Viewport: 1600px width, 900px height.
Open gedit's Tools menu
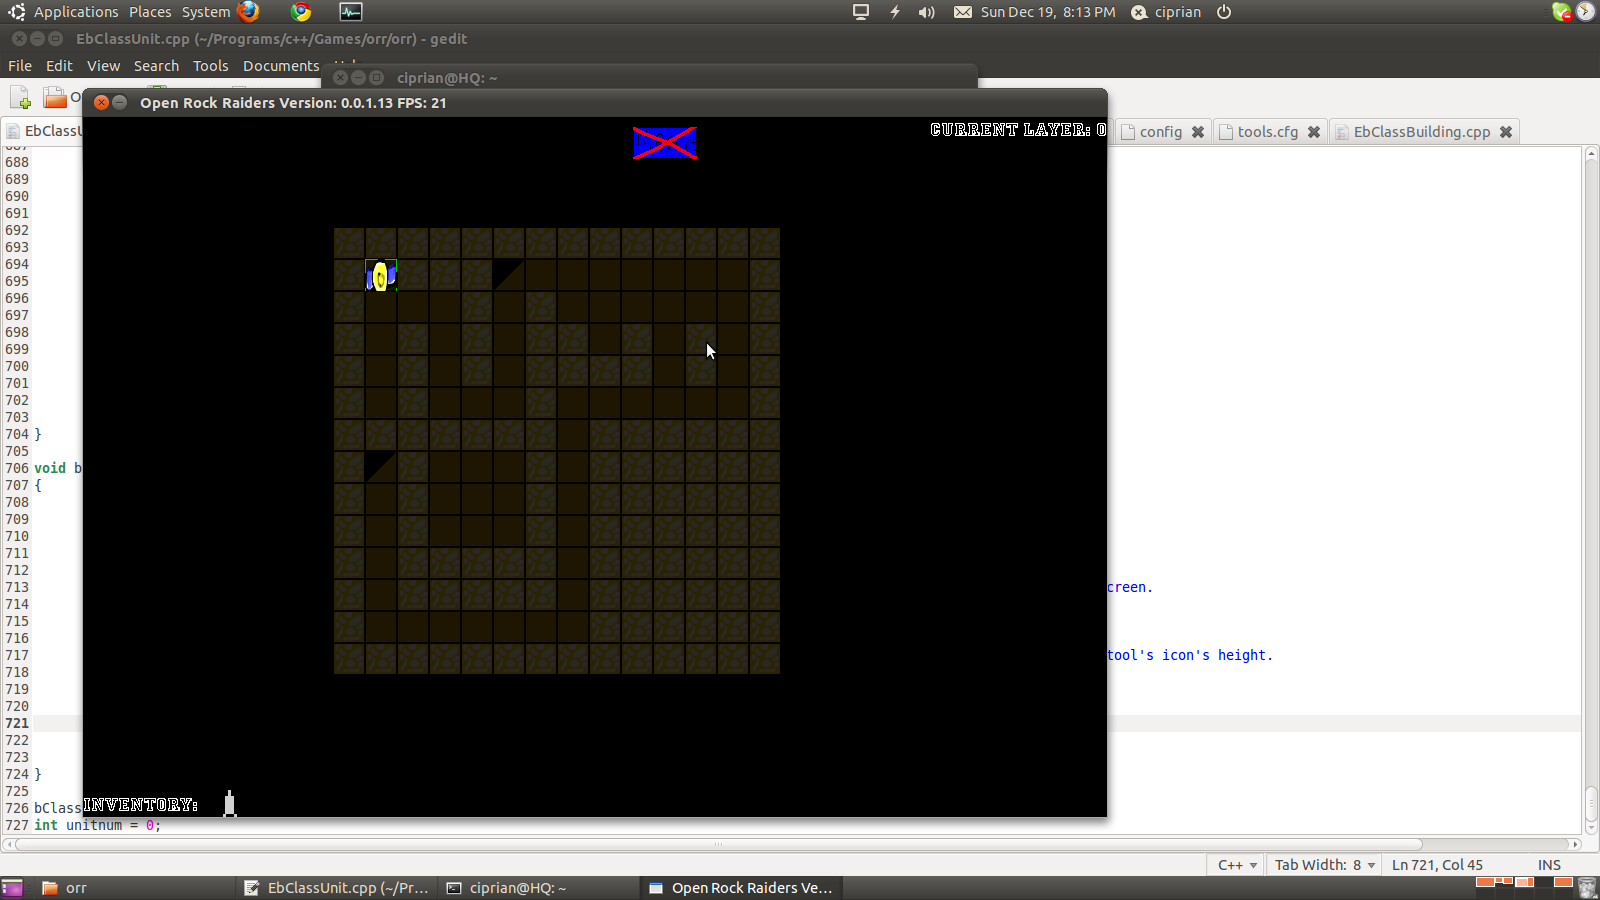(211, 66)
